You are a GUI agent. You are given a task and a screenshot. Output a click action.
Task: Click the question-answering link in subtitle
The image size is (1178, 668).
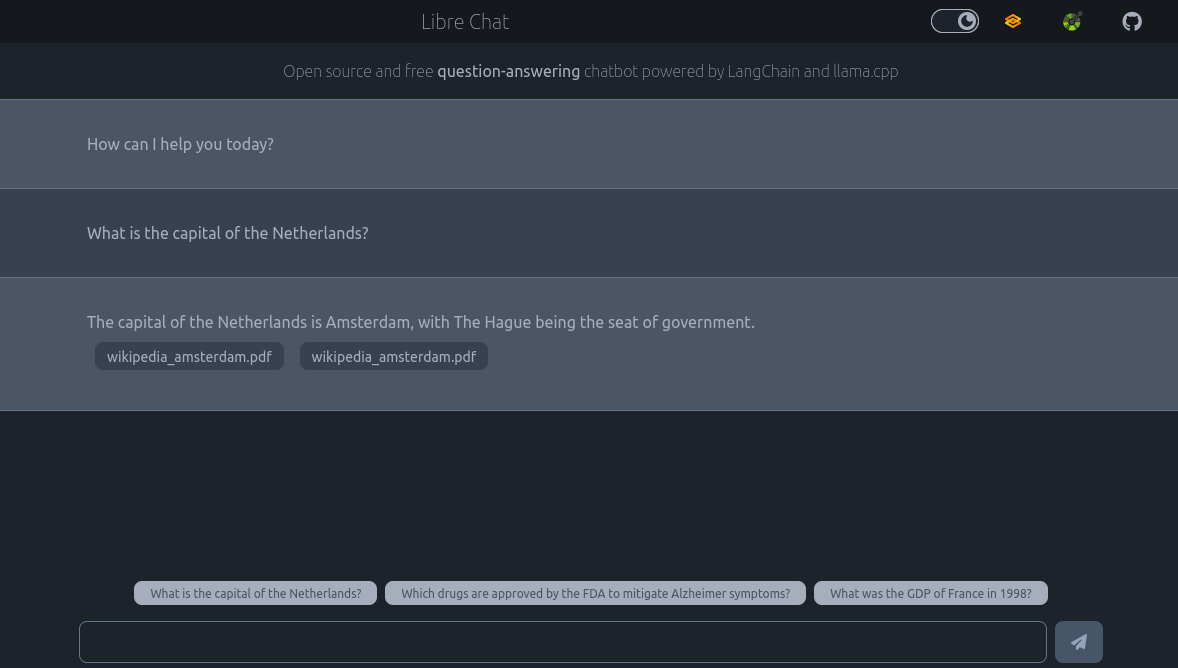pyautogui.click(x=508, y=71)
